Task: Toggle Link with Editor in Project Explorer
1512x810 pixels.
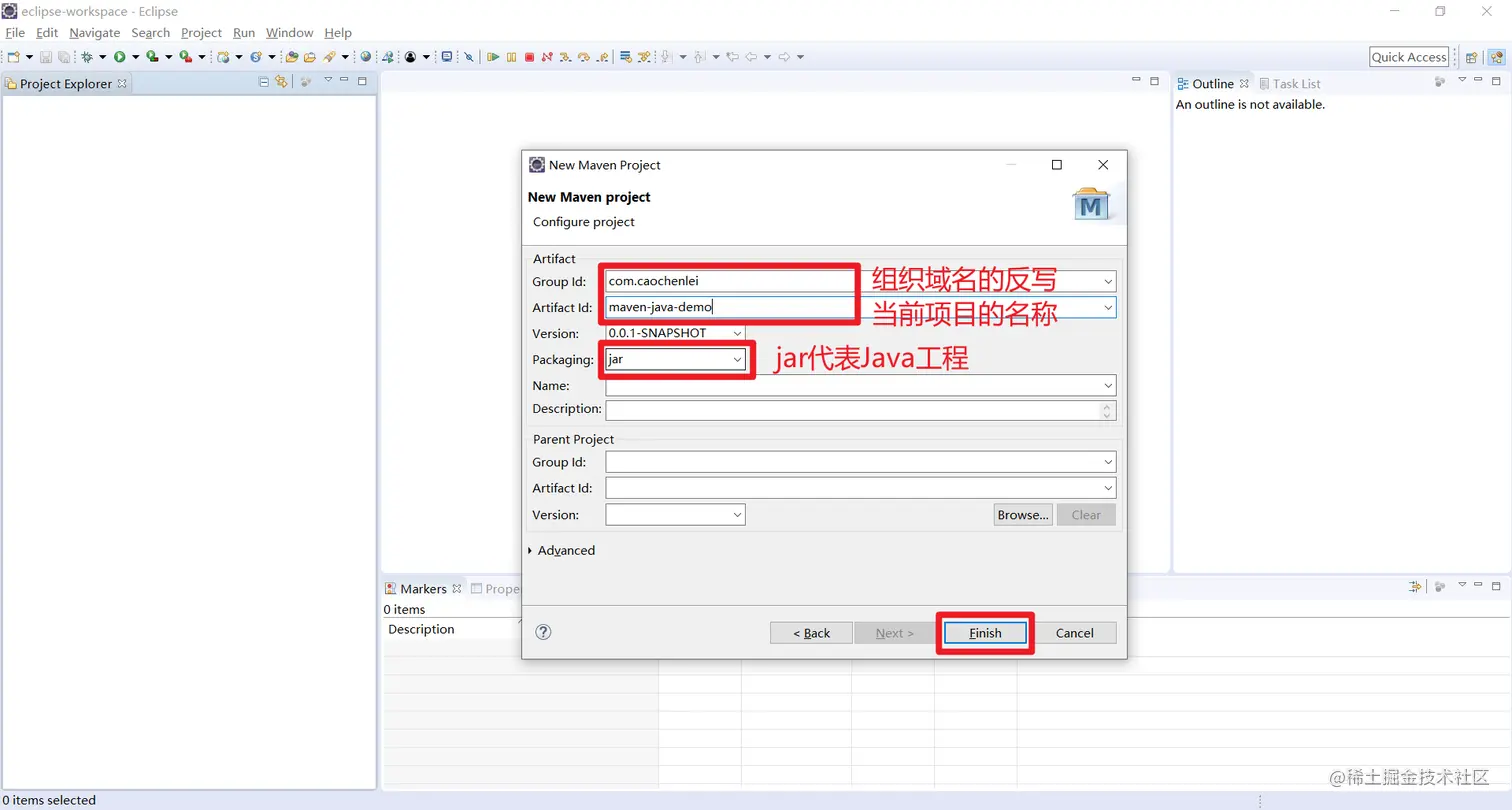Action: point(281,82)
